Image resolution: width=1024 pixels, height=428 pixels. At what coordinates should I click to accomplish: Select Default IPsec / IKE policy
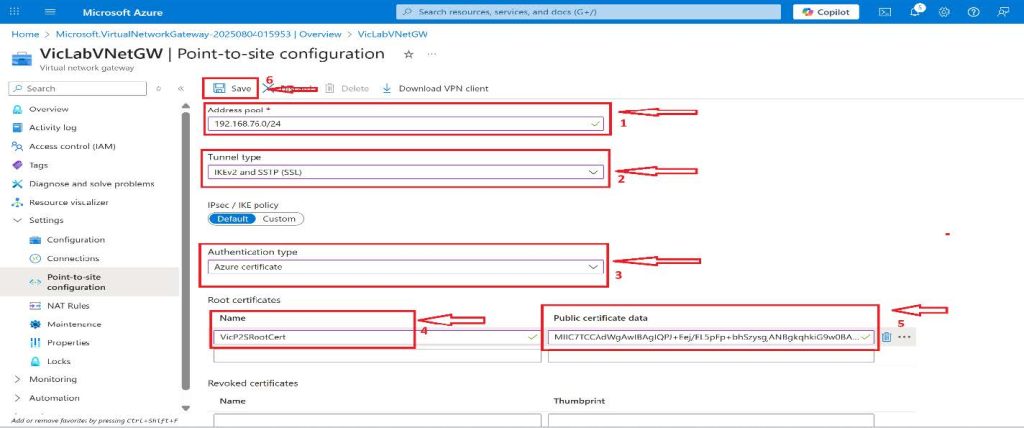[x=231, y=218]
